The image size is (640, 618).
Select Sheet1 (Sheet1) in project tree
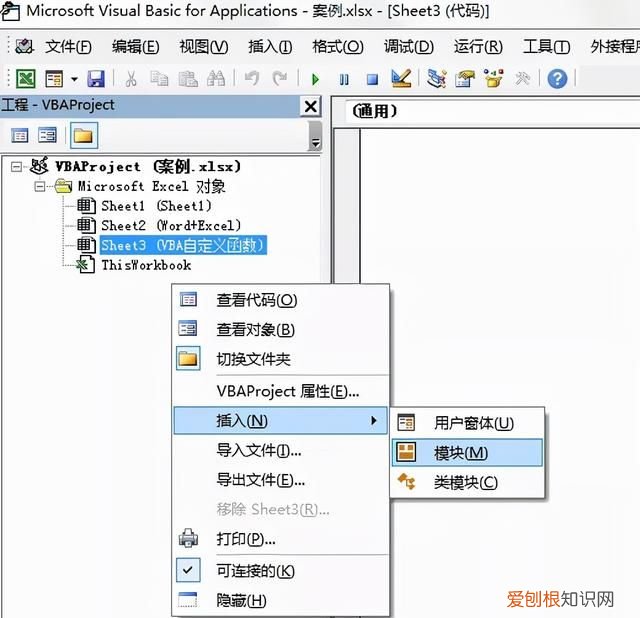click(157, 206)
